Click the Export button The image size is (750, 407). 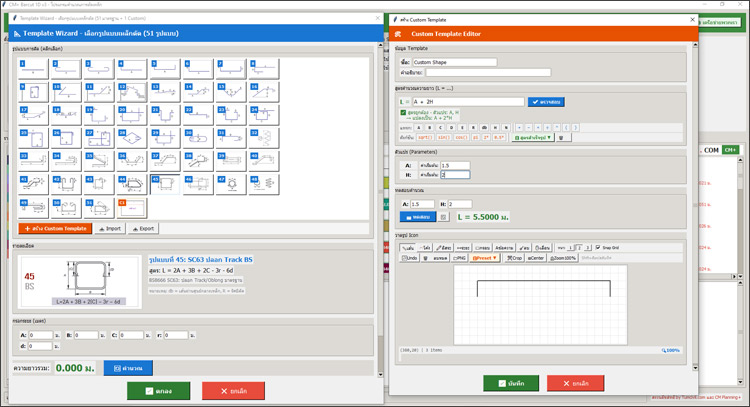pos(142,228)
